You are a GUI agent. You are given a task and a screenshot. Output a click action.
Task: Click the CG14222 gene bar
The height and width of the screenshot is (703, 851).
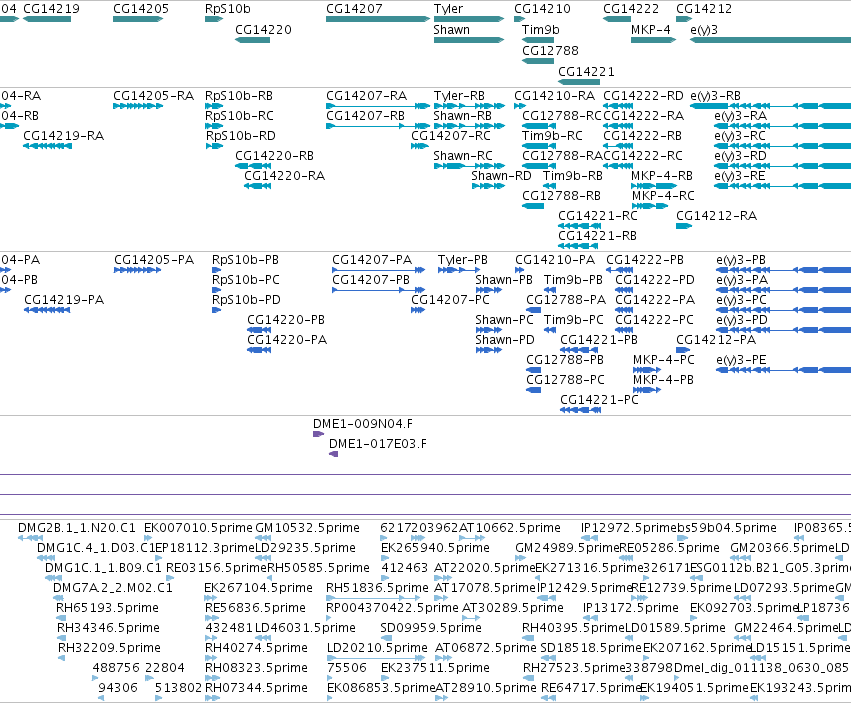click(x=617, y=19)
